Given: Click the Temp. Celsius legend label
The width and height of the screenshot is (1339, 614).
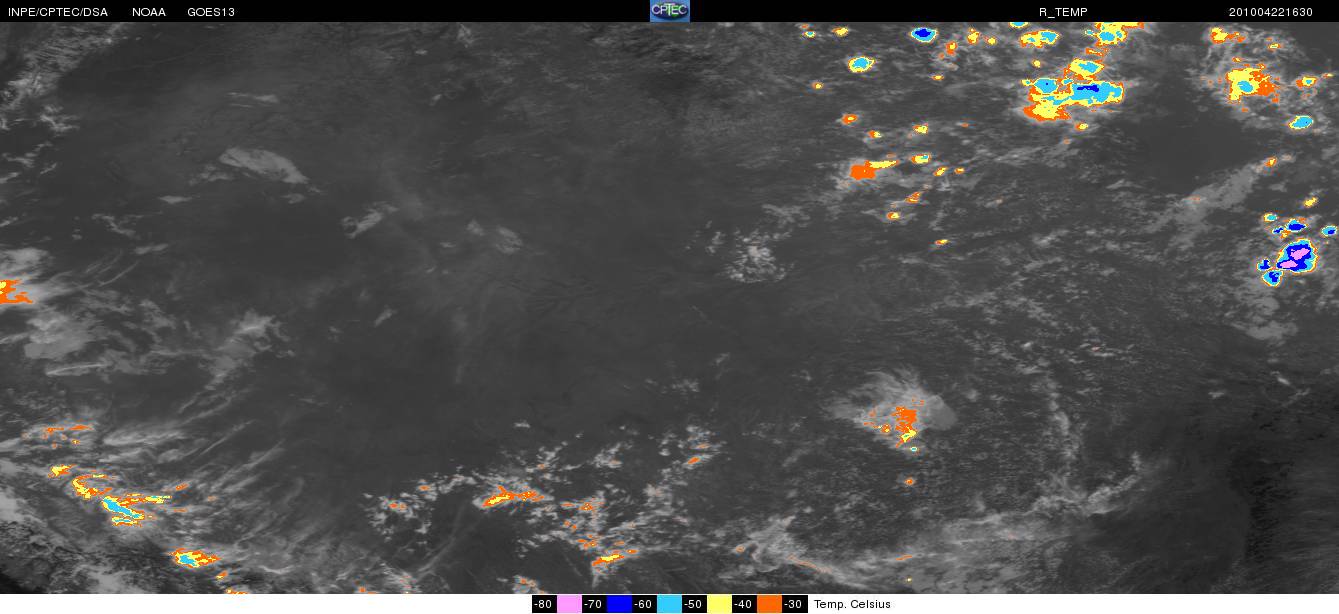Looking at the screenshot, I should pyautogui.click(x=852, y=604).
